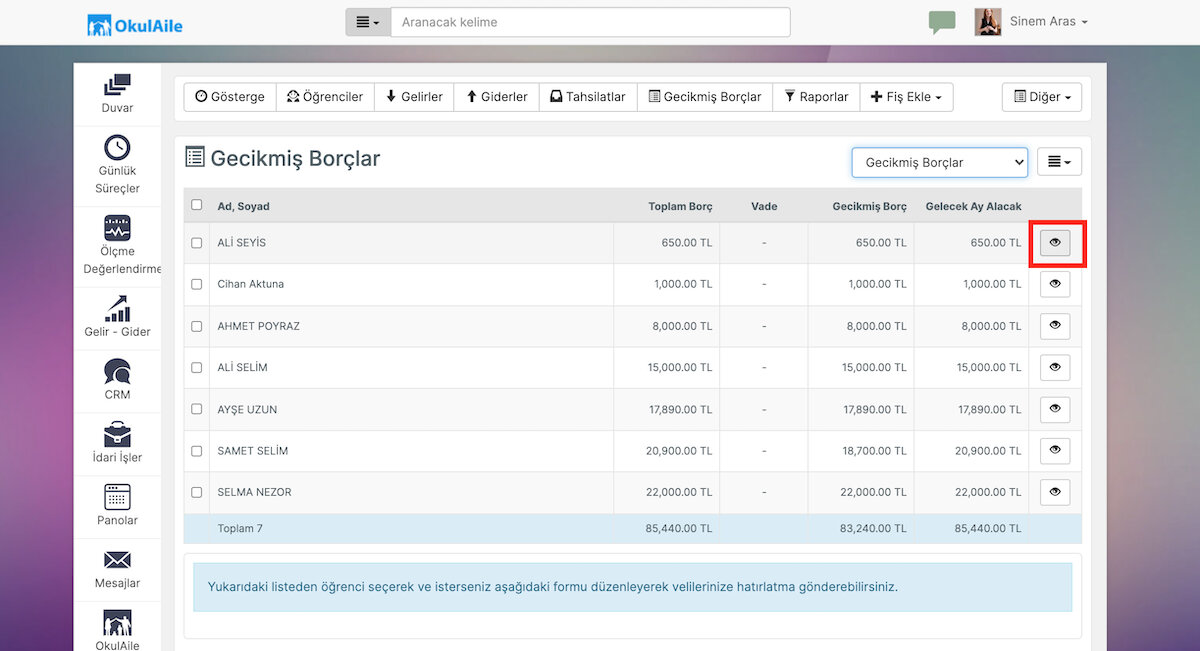
Task: Check the ALİ SEYİS row checkbox
Action: click(196, 243)
